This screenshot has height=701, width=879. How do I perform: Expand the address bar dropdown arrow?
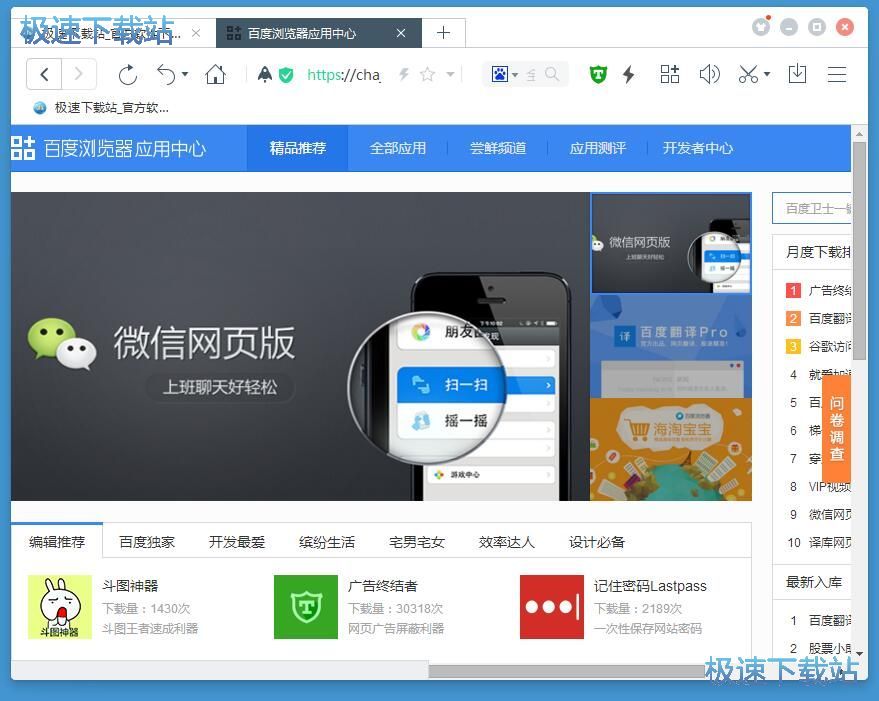pyautogui.click(x=450, y=74)
